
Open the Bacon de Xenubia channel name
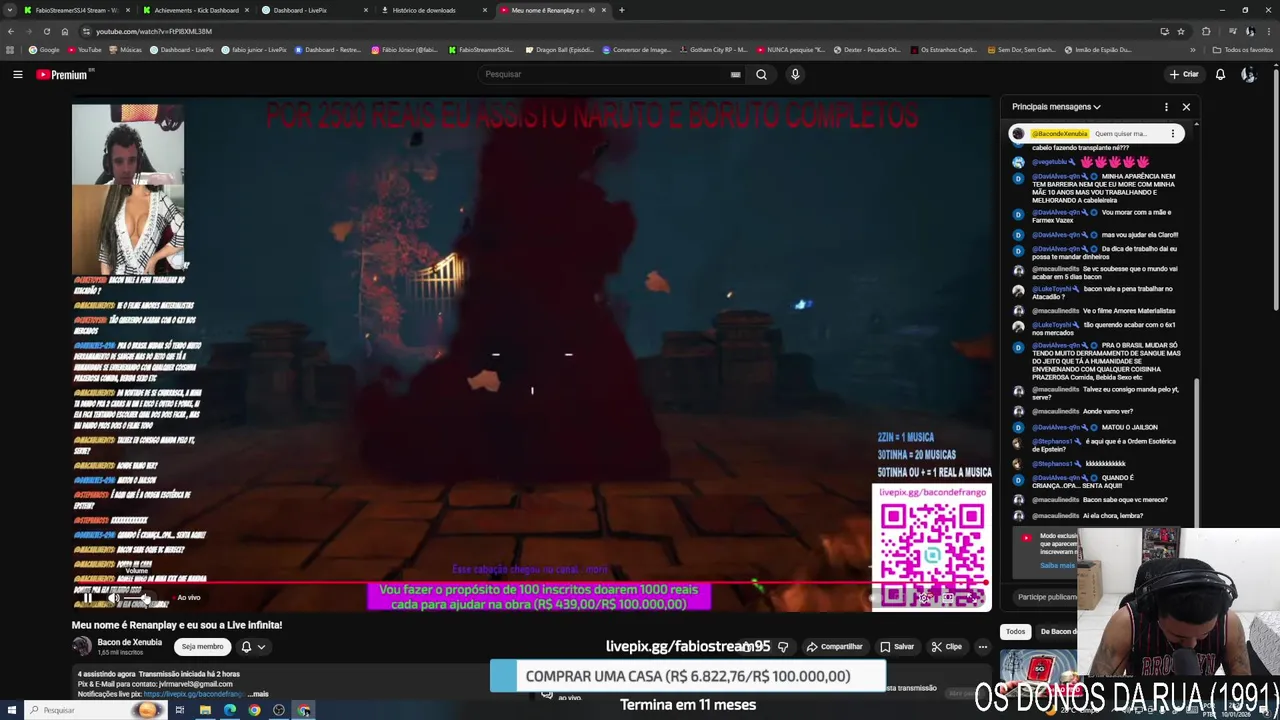(130, 642)
